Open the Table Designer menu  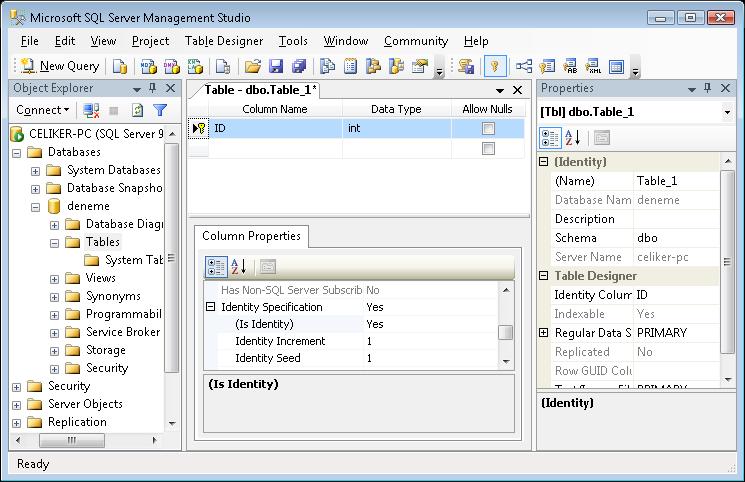(224, 41)
